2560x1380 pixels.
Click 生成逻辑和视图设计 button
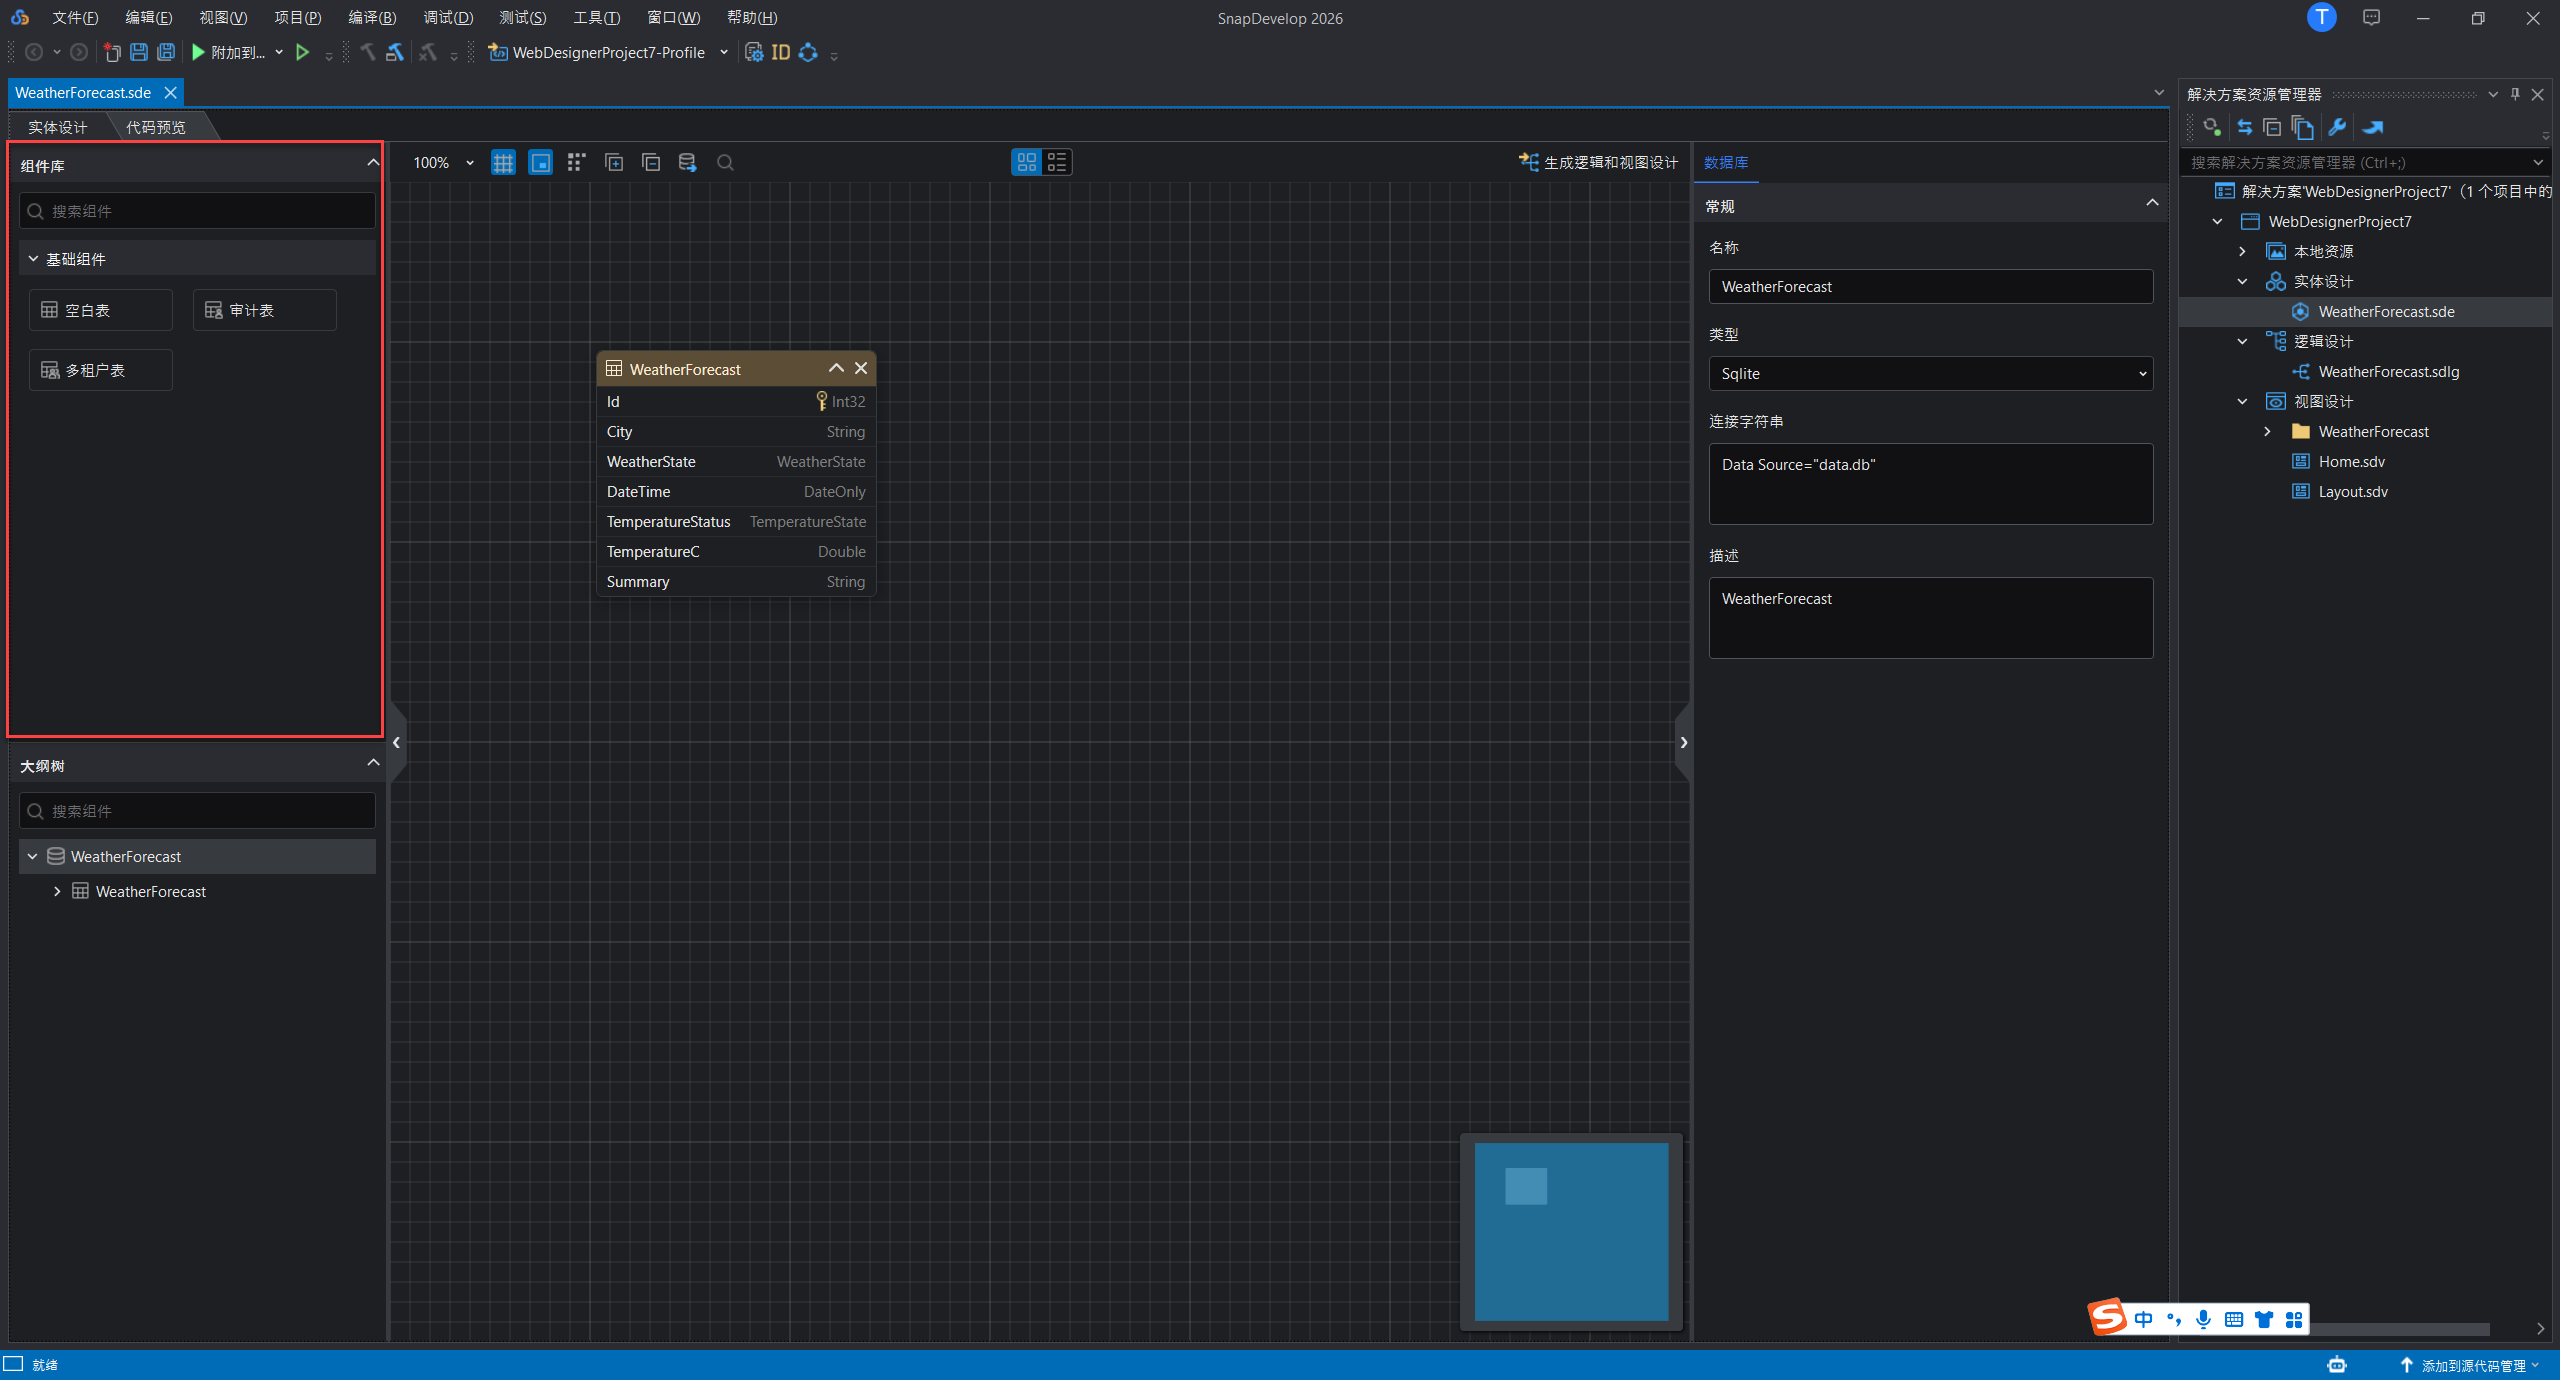1599,162
